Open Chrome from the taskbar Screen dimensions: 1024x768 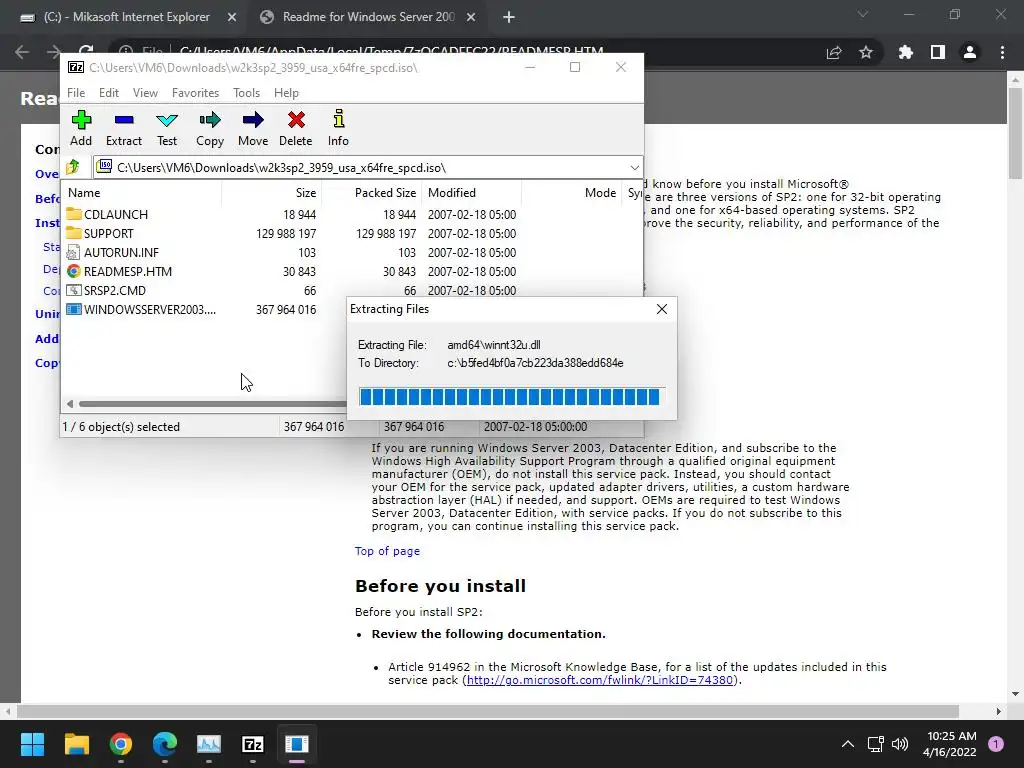(x=121, y=744)
